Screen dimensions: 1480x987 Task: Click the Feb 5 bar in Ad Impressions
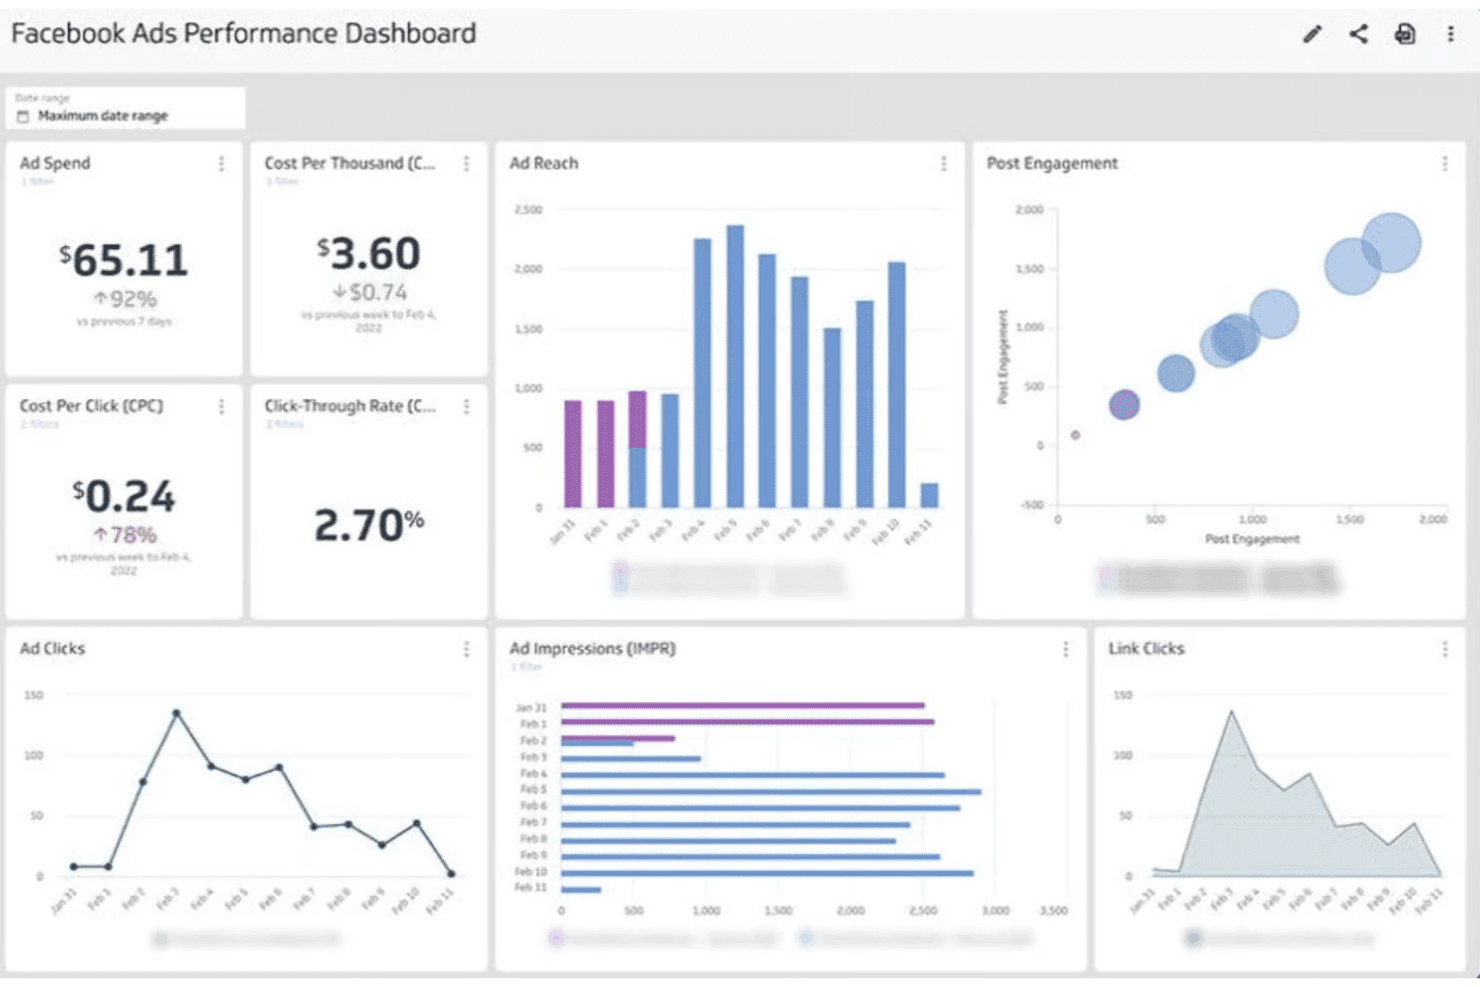771,792
